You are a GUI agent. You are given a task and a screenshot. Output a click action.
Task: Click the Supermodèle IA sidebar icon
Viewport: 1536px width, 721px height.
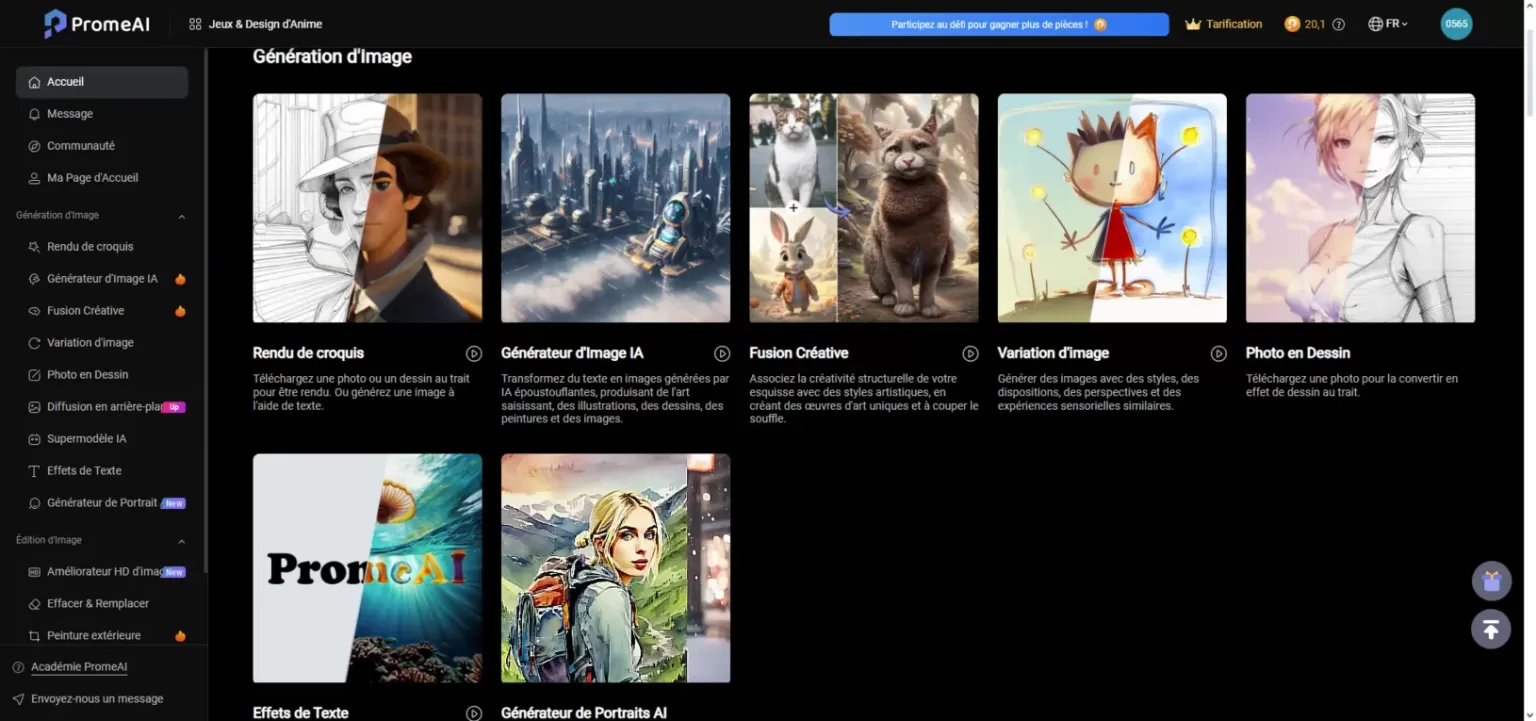click(x=35, y=439)
